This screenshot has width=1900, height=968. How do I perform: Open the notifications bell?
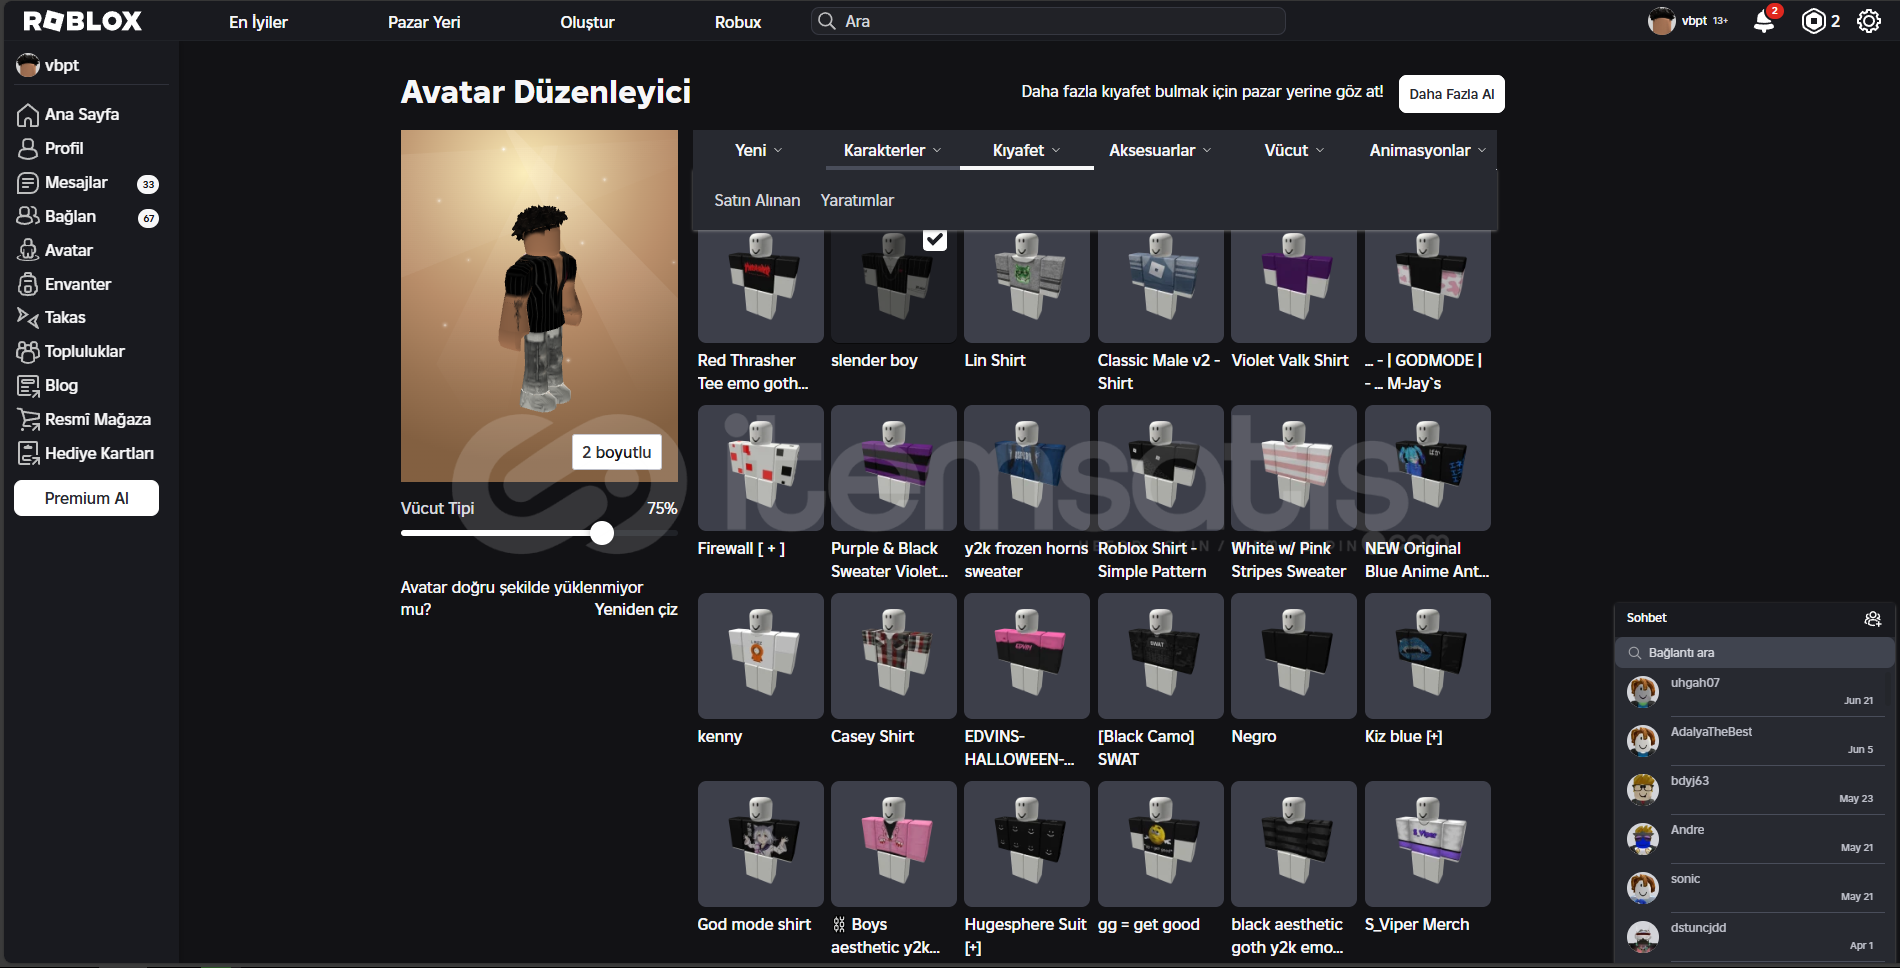pyautogui.click(x=1764, y=21)
